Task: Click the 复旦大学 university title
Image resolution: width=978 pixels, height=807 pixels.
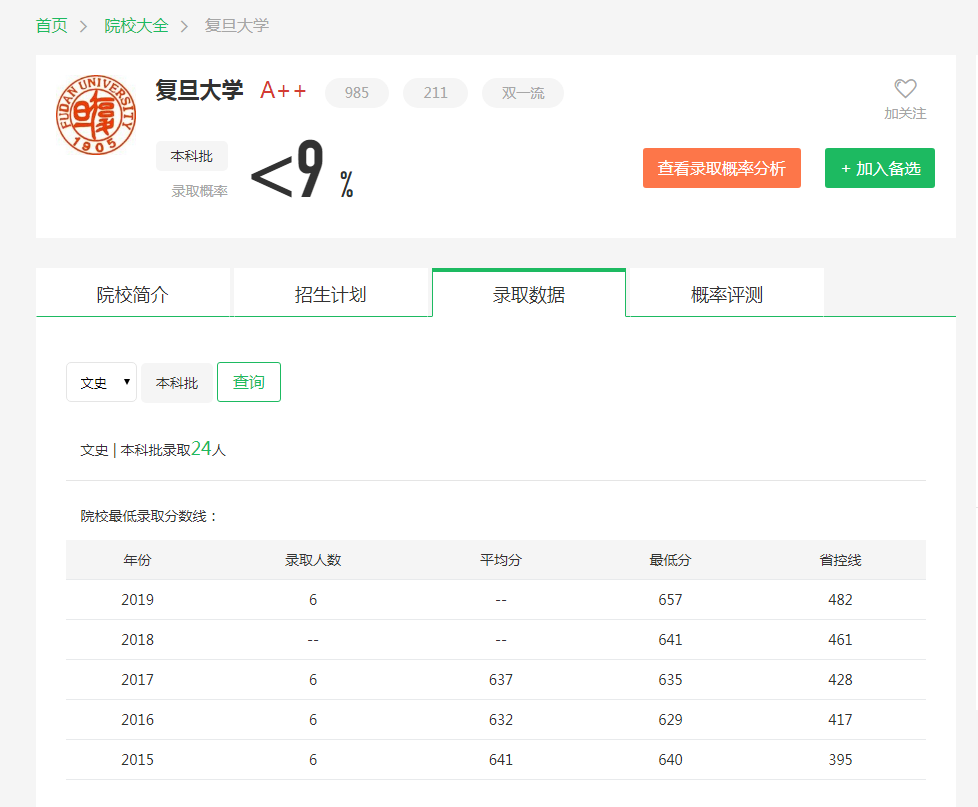Action: pos(199,90)
